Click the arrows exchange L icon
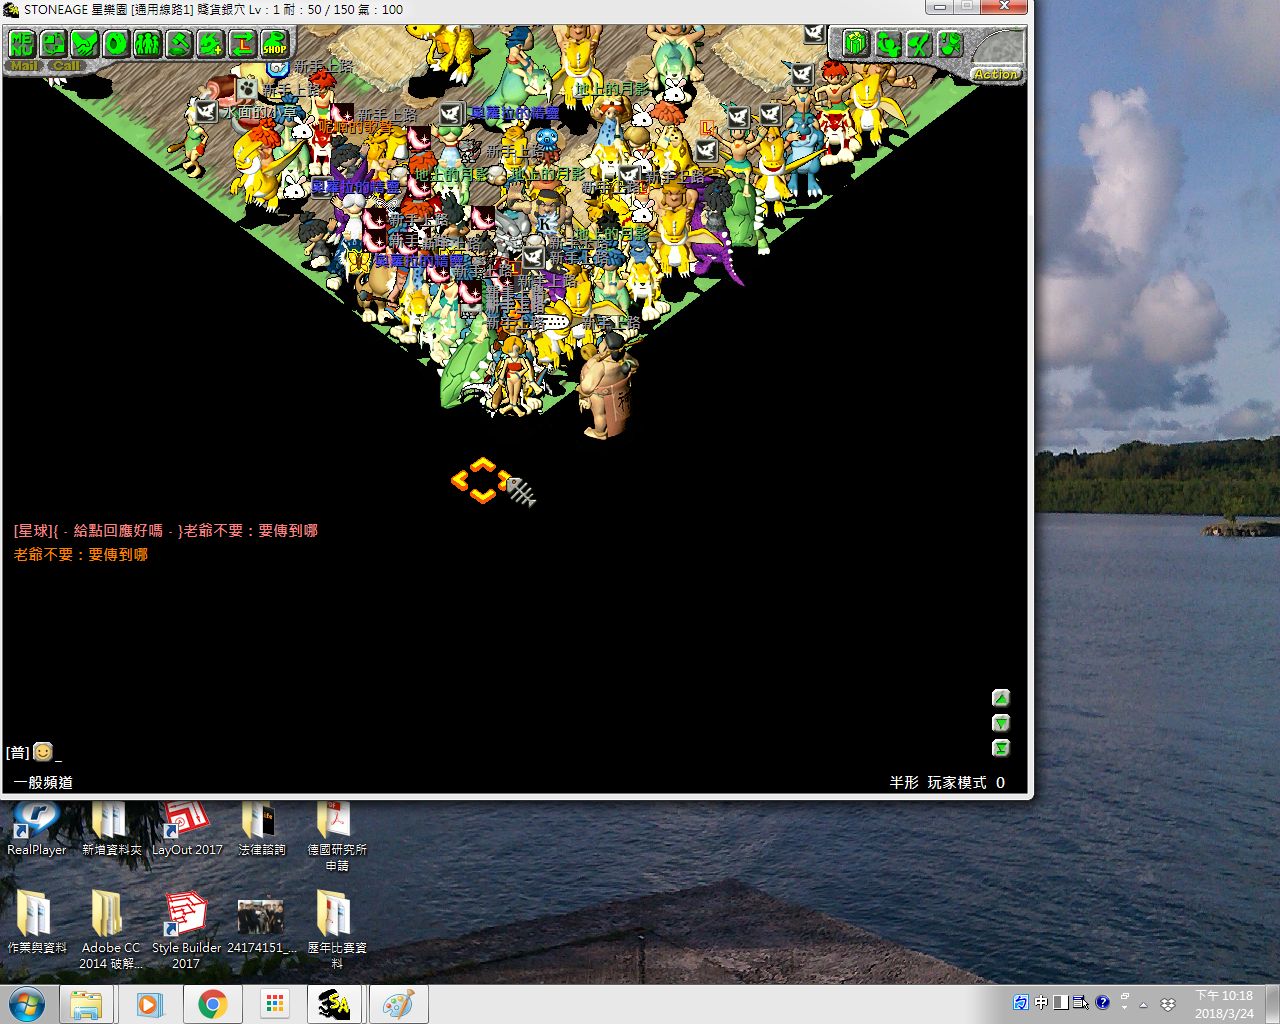1280x1024 pixels. (x=242, y=43)
